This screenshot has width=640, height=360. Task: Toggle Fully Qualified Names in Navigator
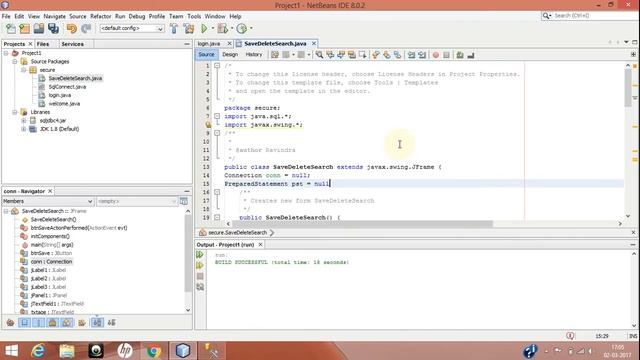click(x=82, y=323)
